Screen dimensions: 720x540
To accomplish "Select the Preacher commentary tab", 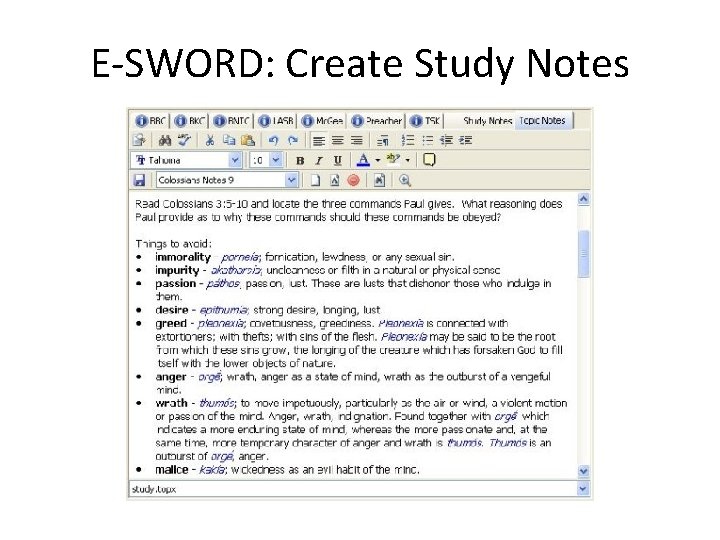I will click(x=376, y=121).
